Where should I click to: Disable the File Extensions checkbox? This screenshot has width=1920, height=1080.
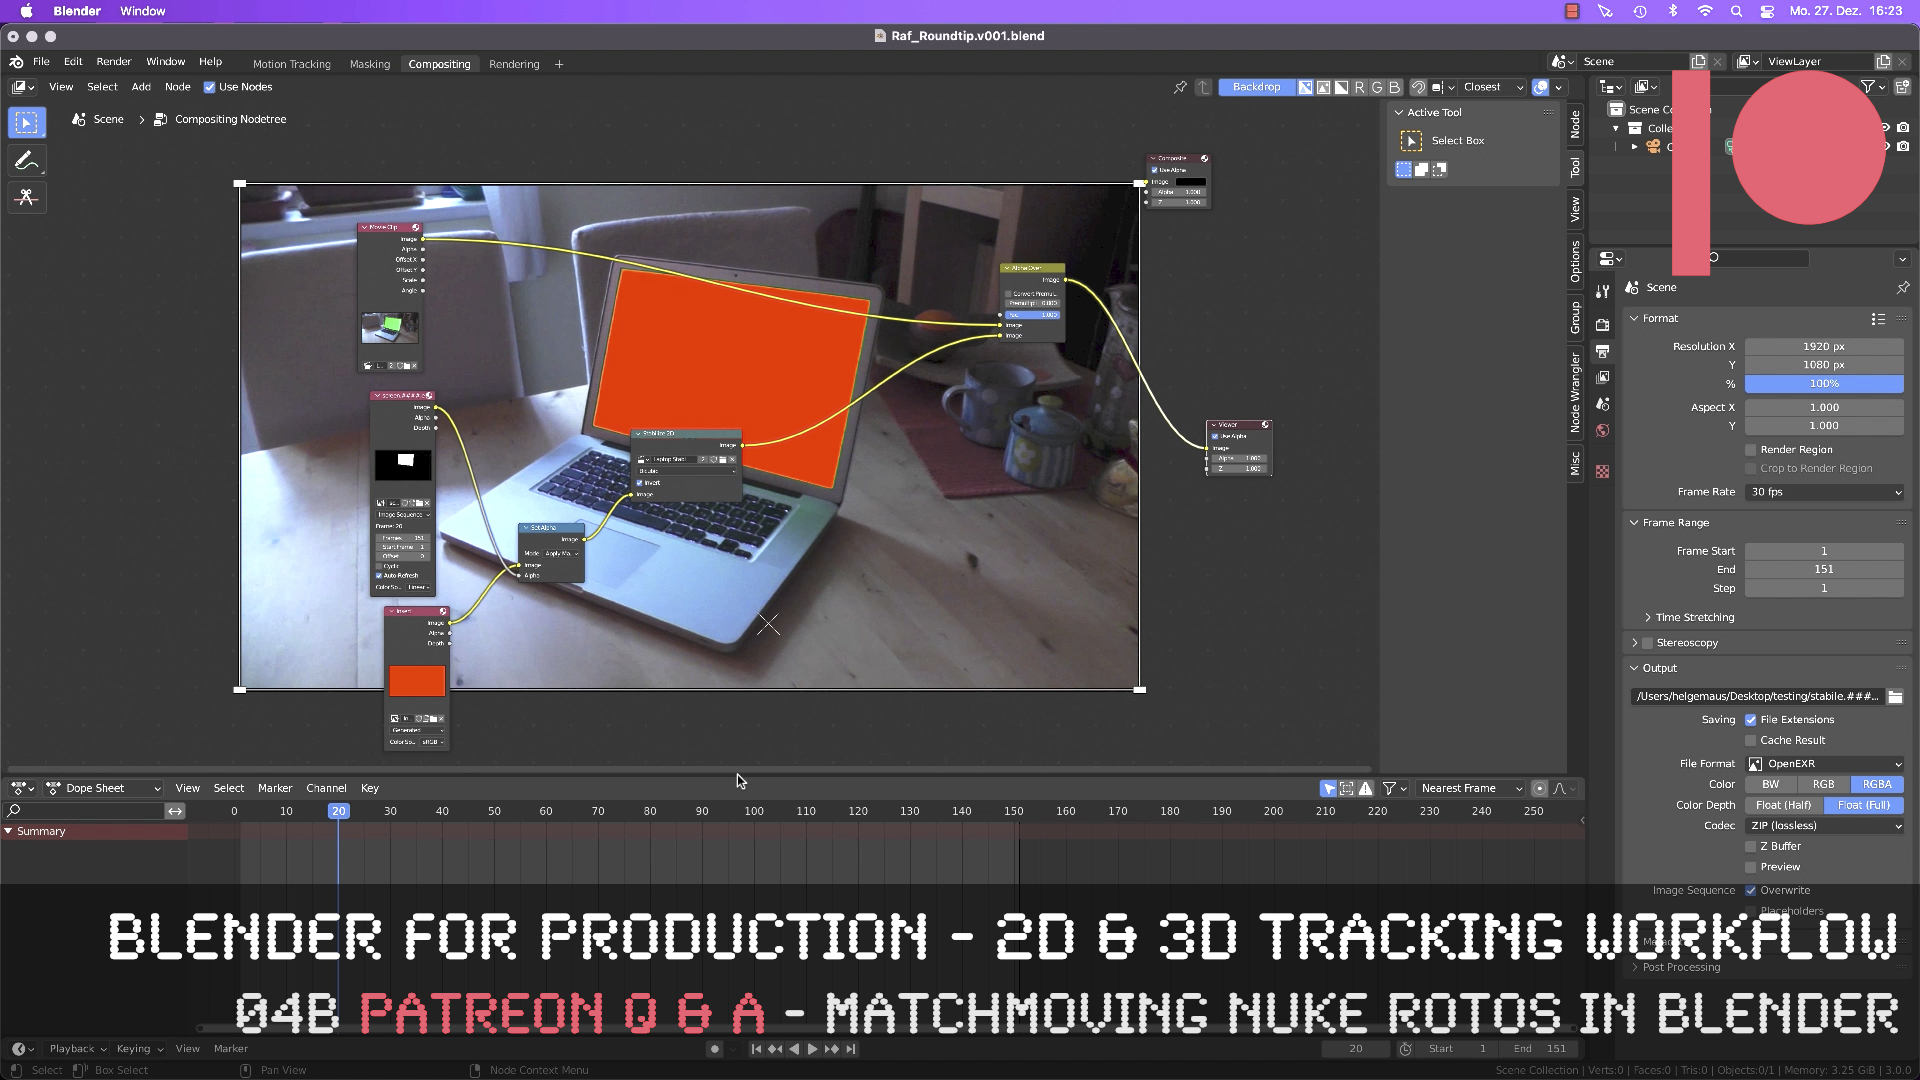pos(1752,719)
